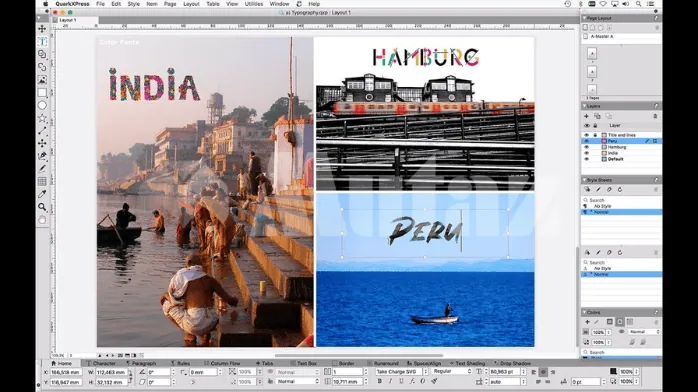Open macOS Spotlight search
Viewport: 698px width, 392px height.
tap(638, 4)
